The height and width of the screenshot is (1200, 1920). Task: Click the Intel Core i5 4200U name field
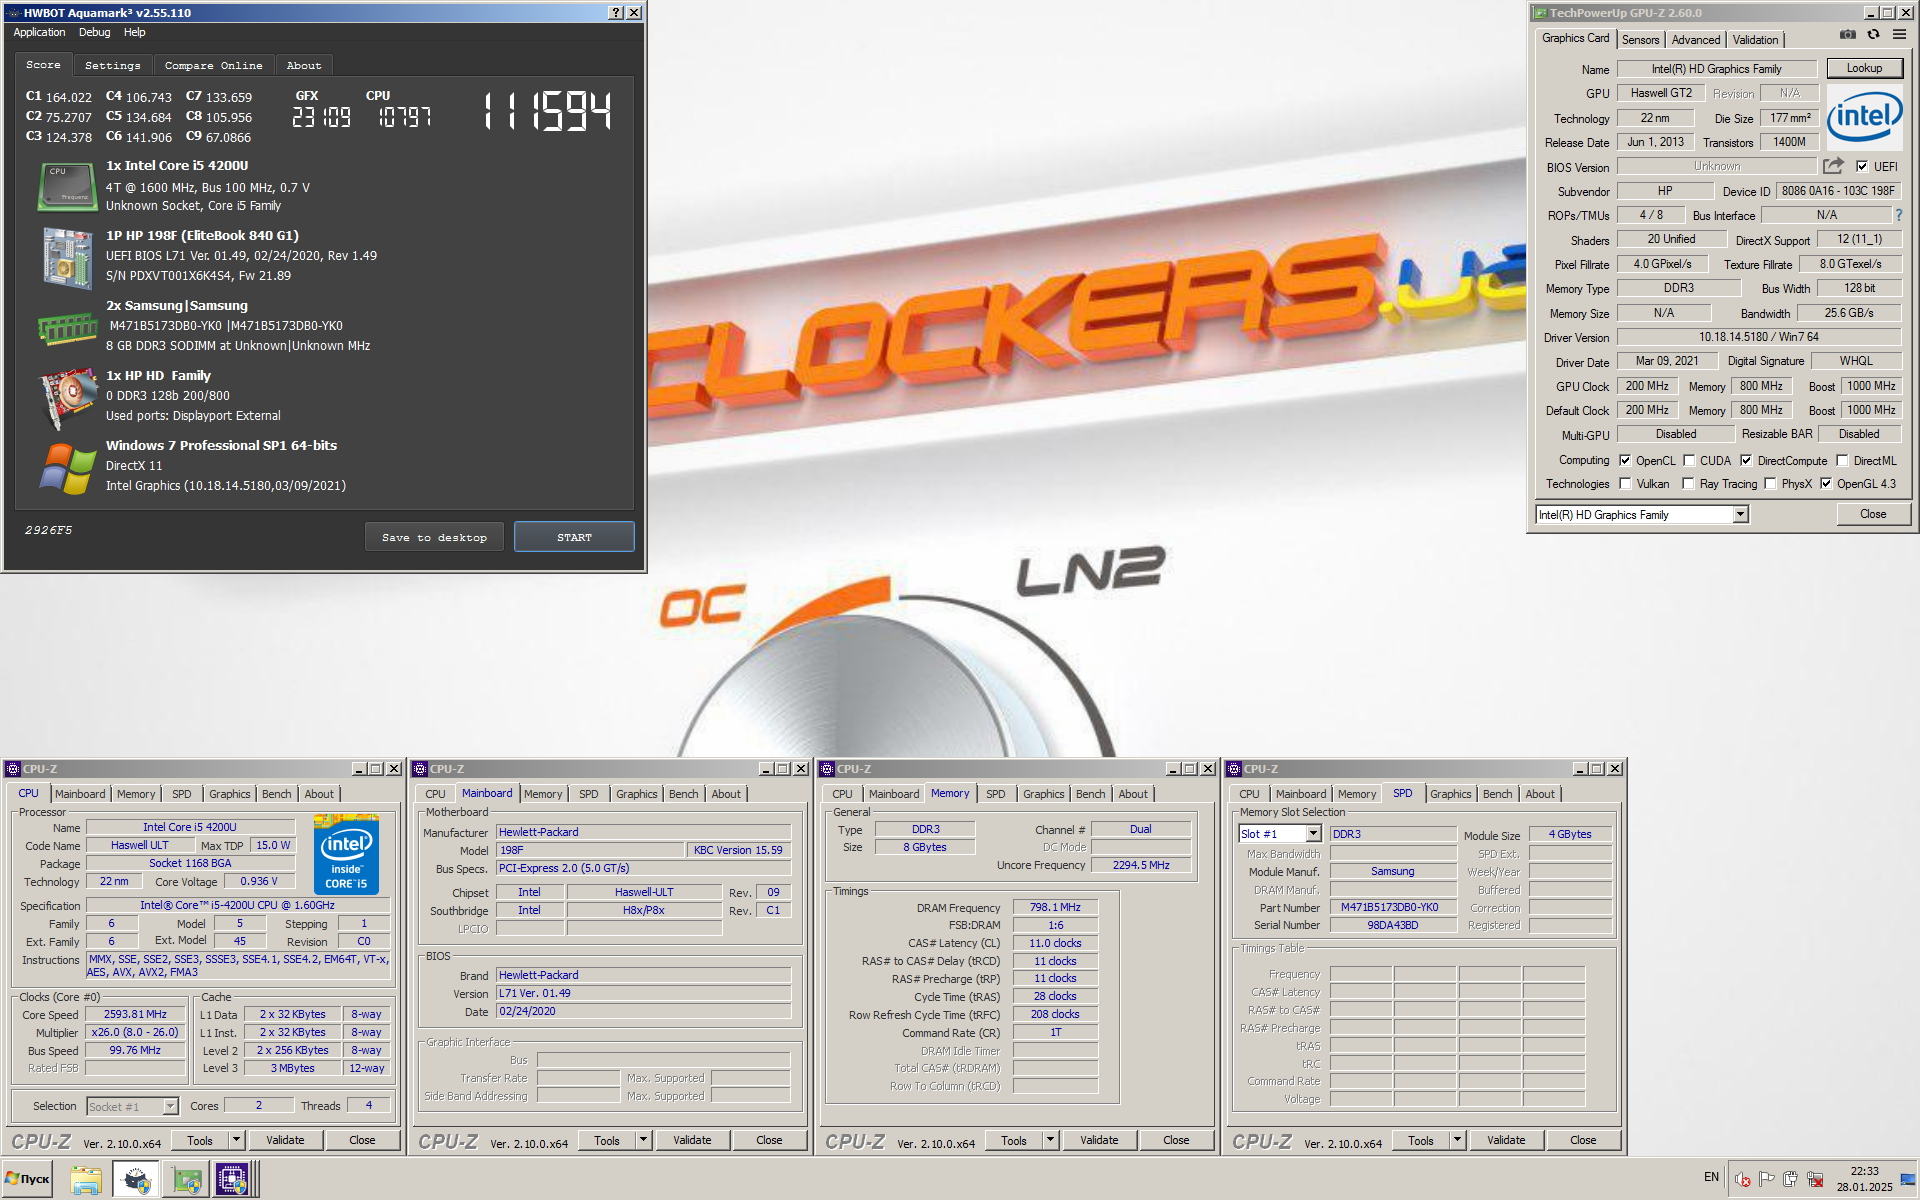tap(190, 827)
